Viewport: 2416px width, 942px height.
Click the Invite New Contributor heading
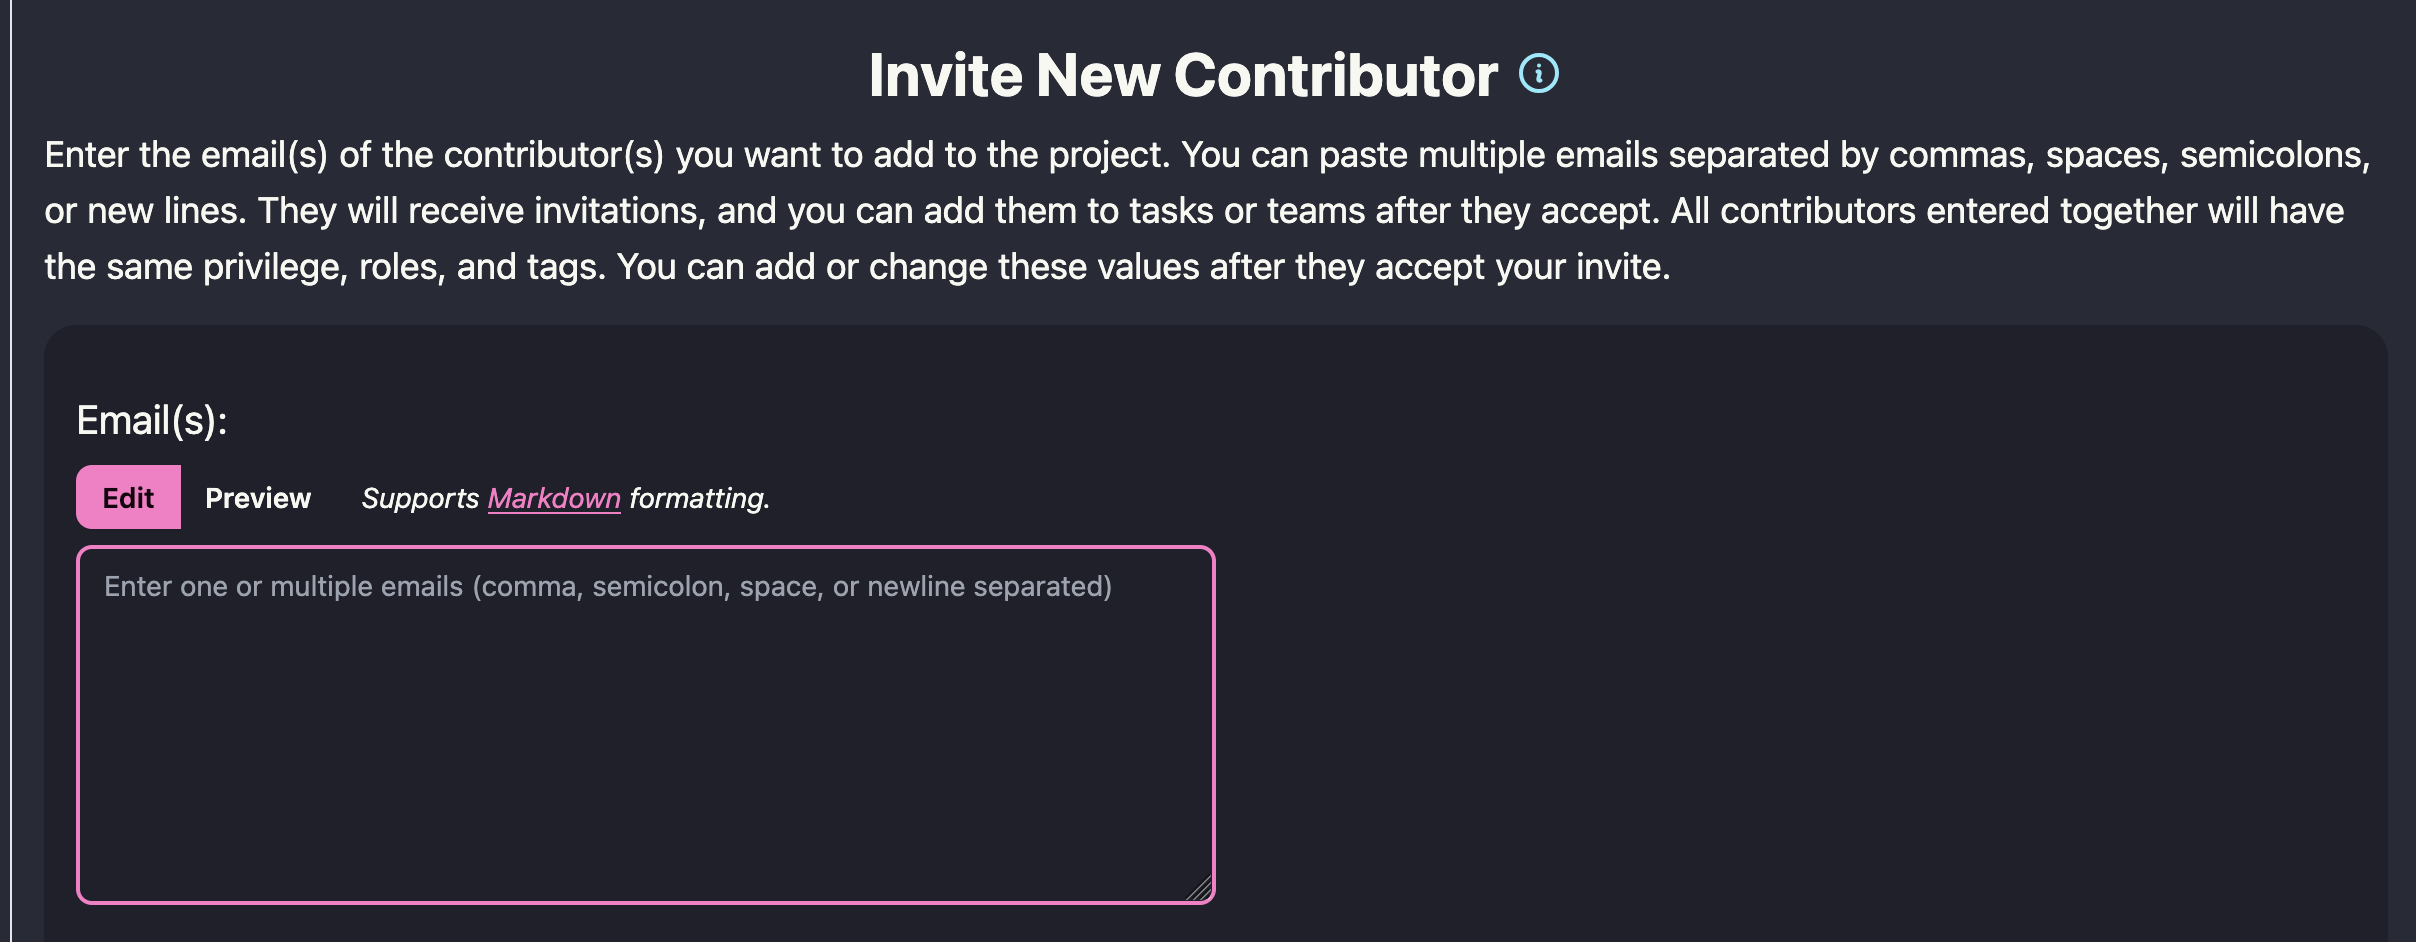(x=1182, y=75)
